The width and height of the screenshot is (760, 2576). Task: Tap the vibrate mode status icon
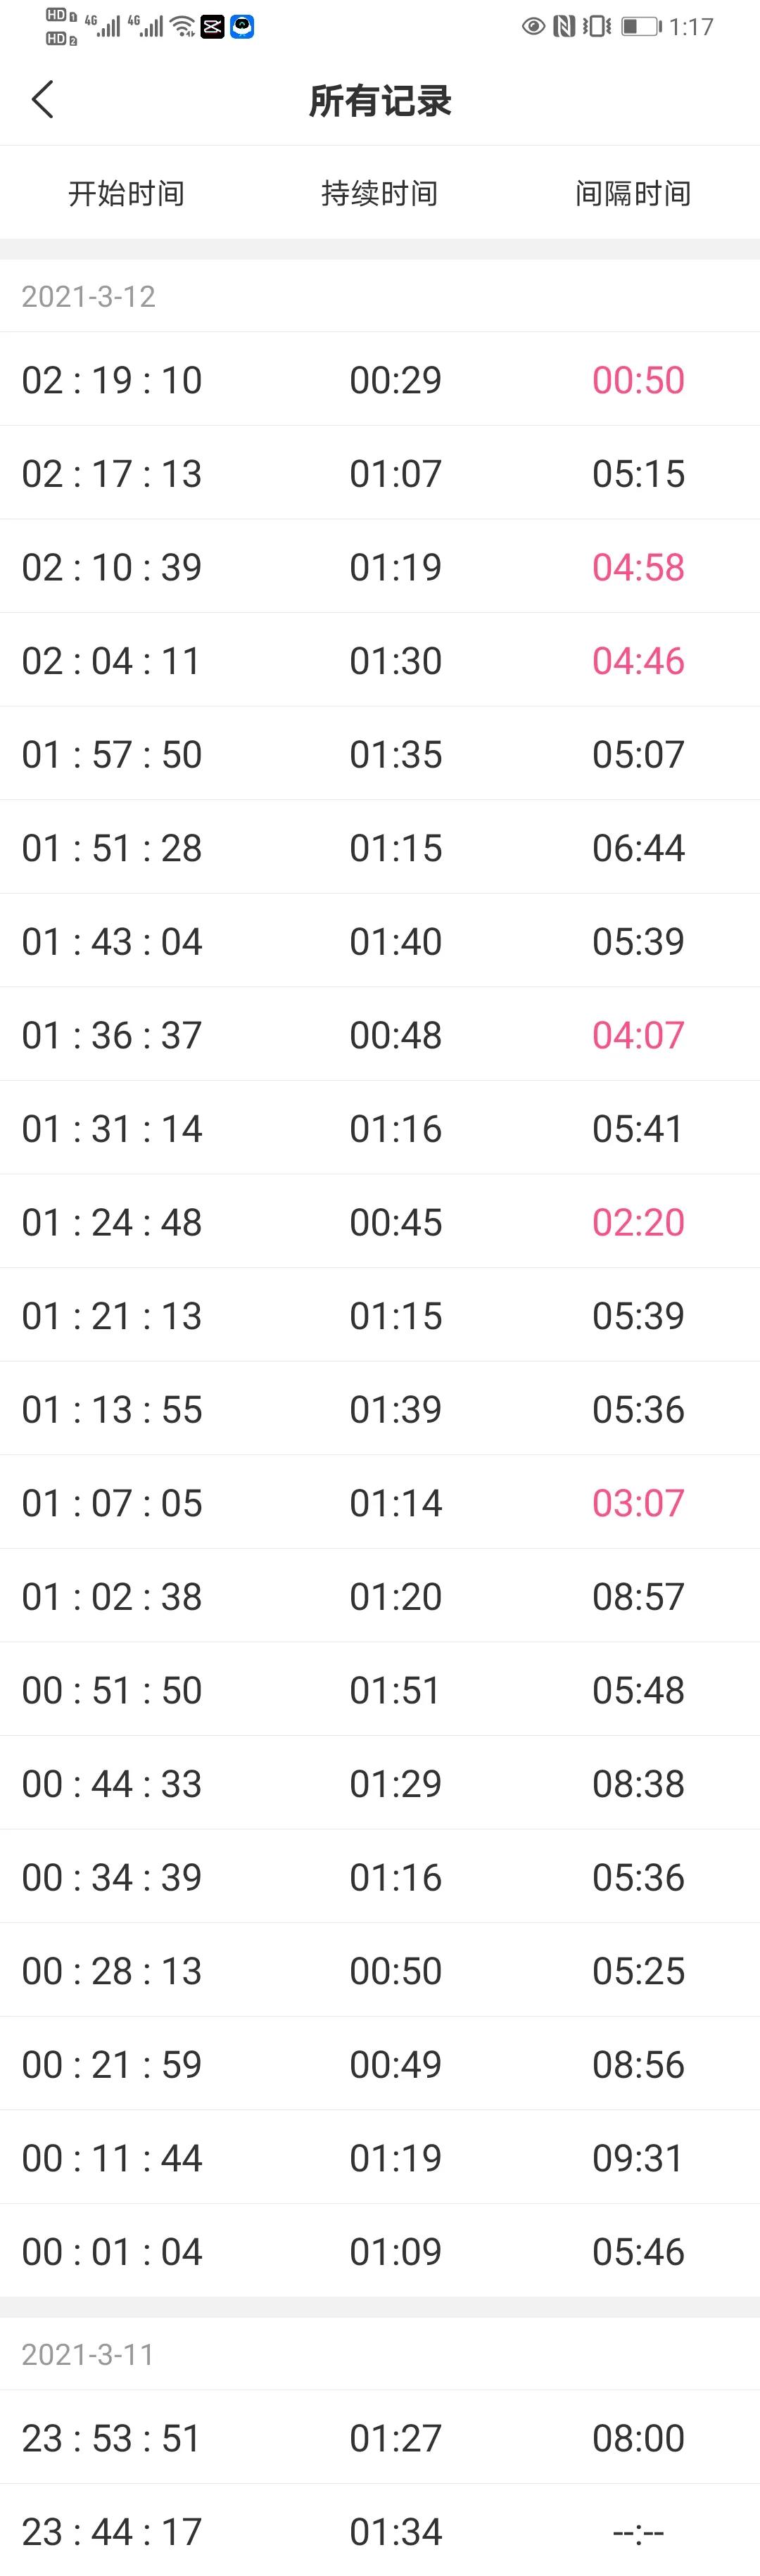(x=597, y=27)
